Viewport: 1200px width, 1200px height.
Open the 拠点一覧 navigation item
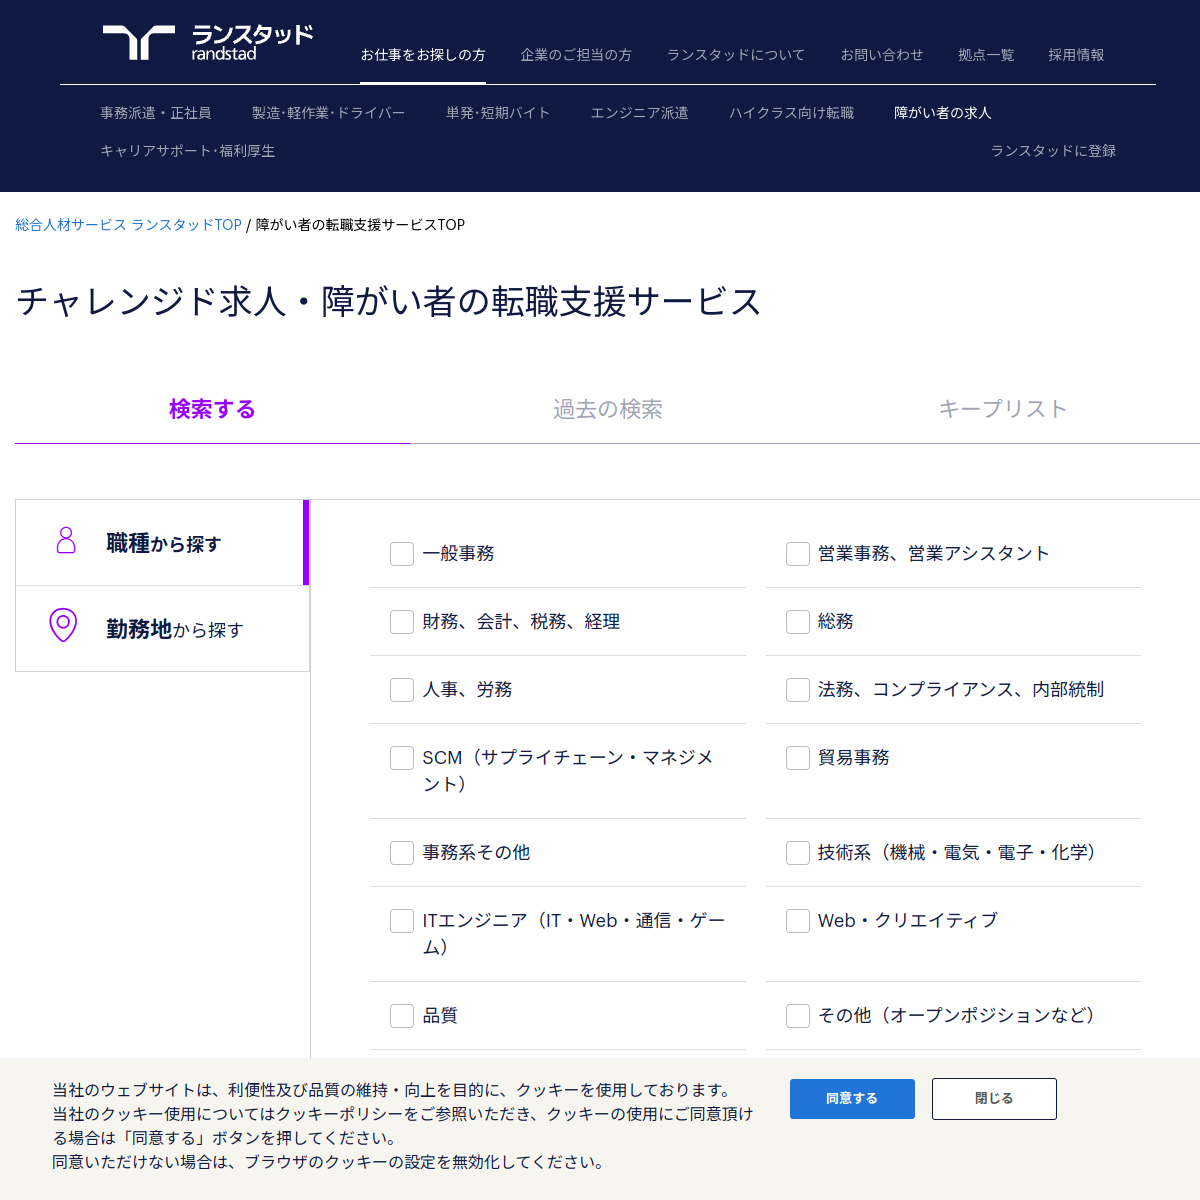pyautogui.click(x=986, y=55)
